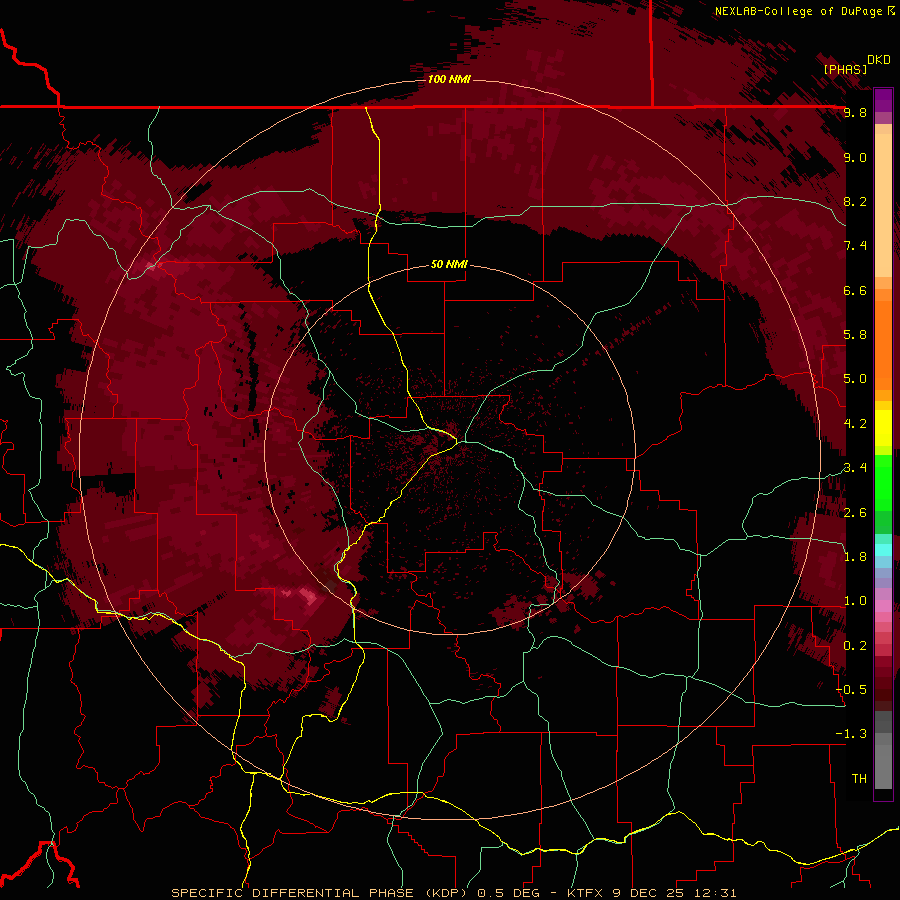The height and width of the screenshot is (900, 900).
Task: Click the 0.5 DEG elevation text in the caption
Action: pos(509,893)
